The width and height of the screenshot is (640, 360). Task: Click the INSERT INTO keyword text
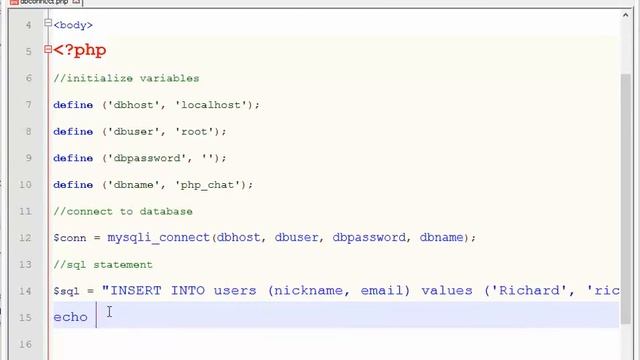[x=158, y=291]
